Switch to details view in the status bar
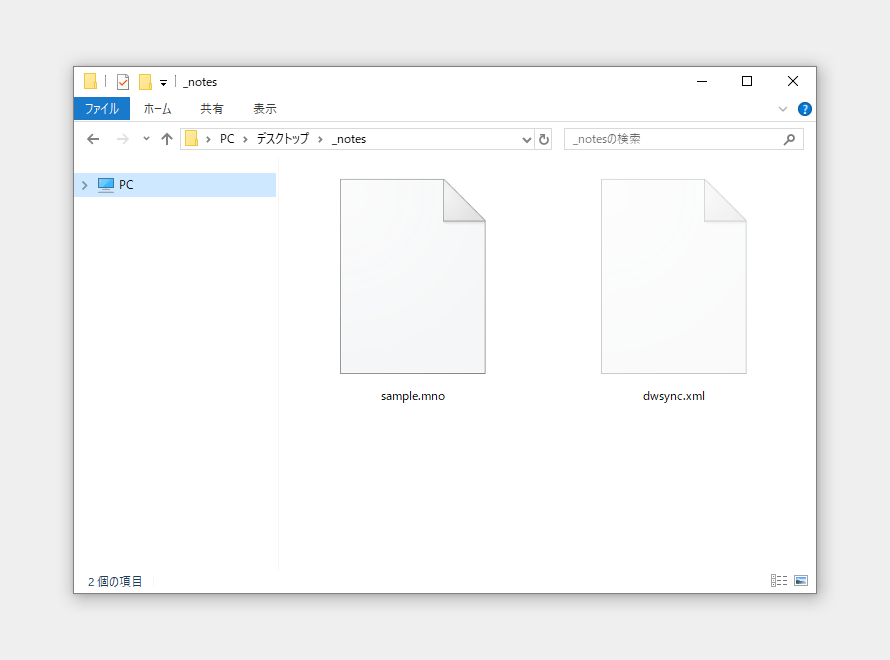The width and height of the screenshot is (890, 660). point(778,580)
